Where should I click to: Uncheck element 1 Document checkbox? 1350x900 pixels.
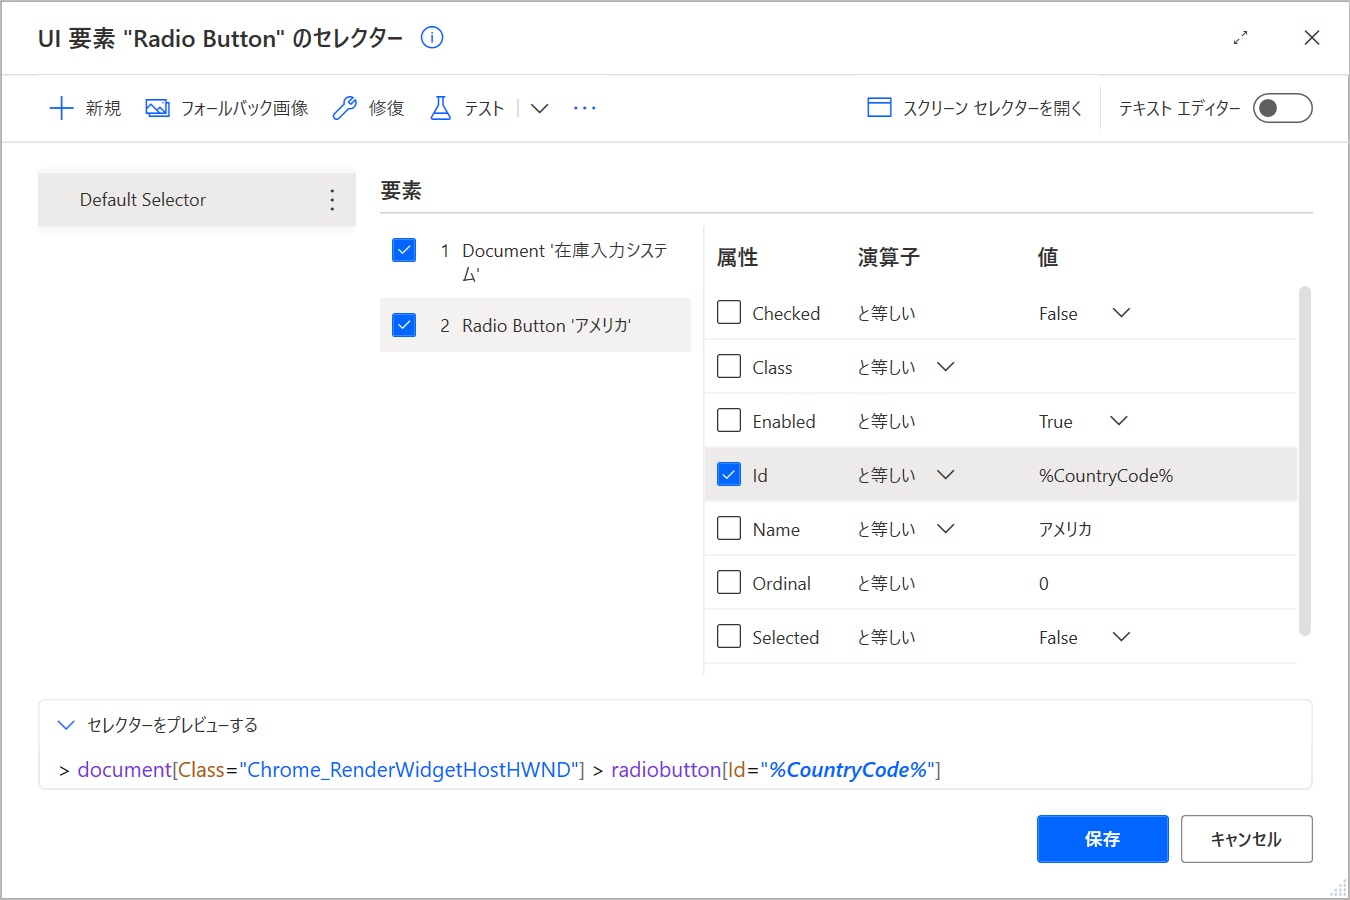pyautogui.click(x=404, y=250)
